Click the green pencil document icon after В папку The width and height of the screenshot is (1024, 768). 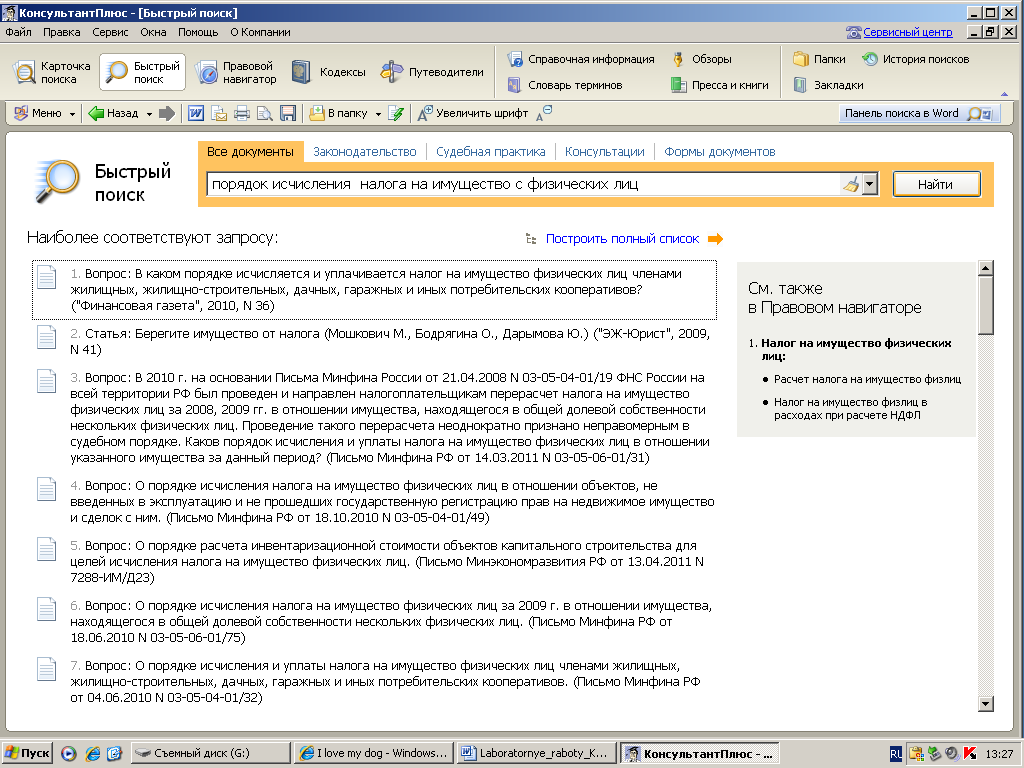click(396, 113)
